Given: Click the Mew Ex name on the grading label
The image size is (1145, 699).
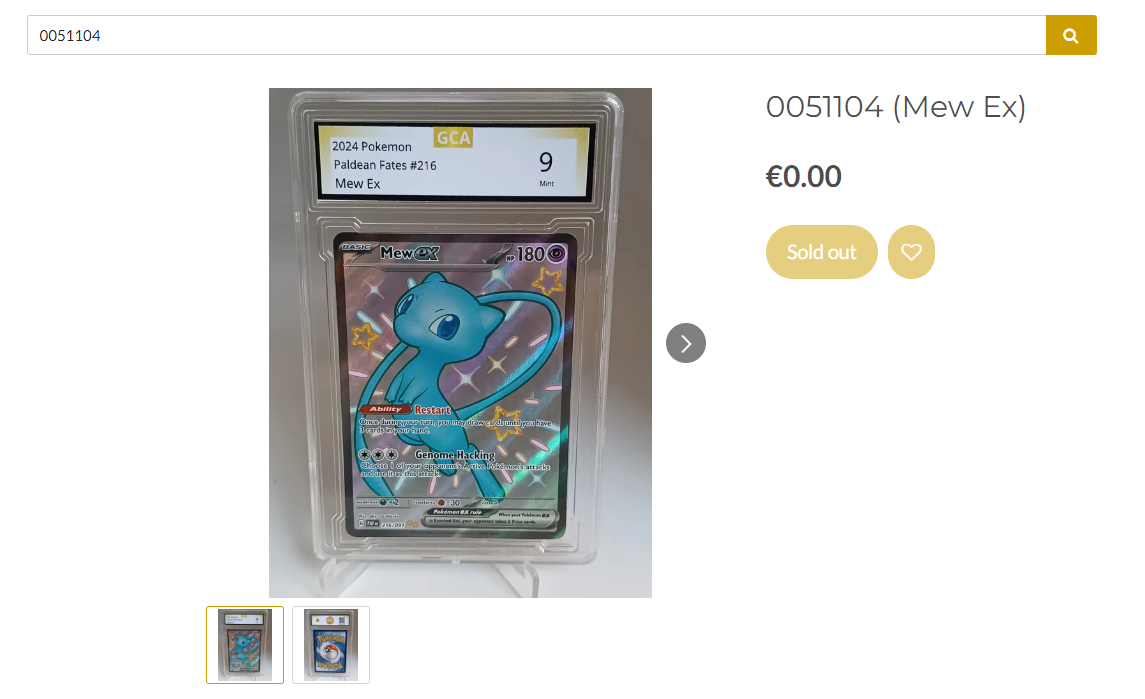Looking at the screenshot, I should [357, 183].
